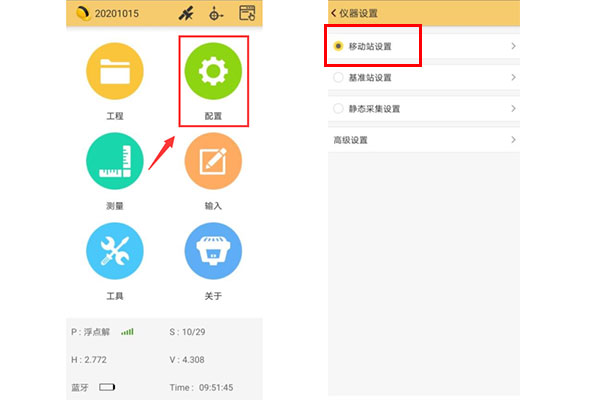This screenshot has width=600, height=400.
Task: Select the 移动站设置 radio button
Action: click(x=339, y=46)
